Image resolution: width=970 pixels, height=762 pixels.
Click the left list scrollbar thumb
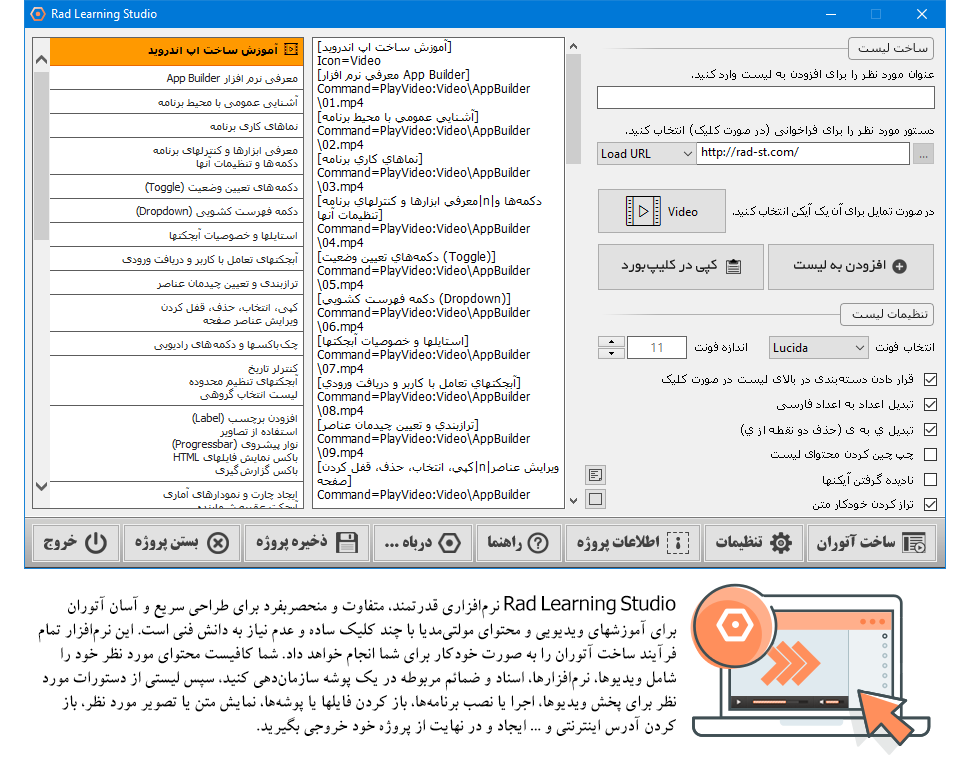[41, 156]
